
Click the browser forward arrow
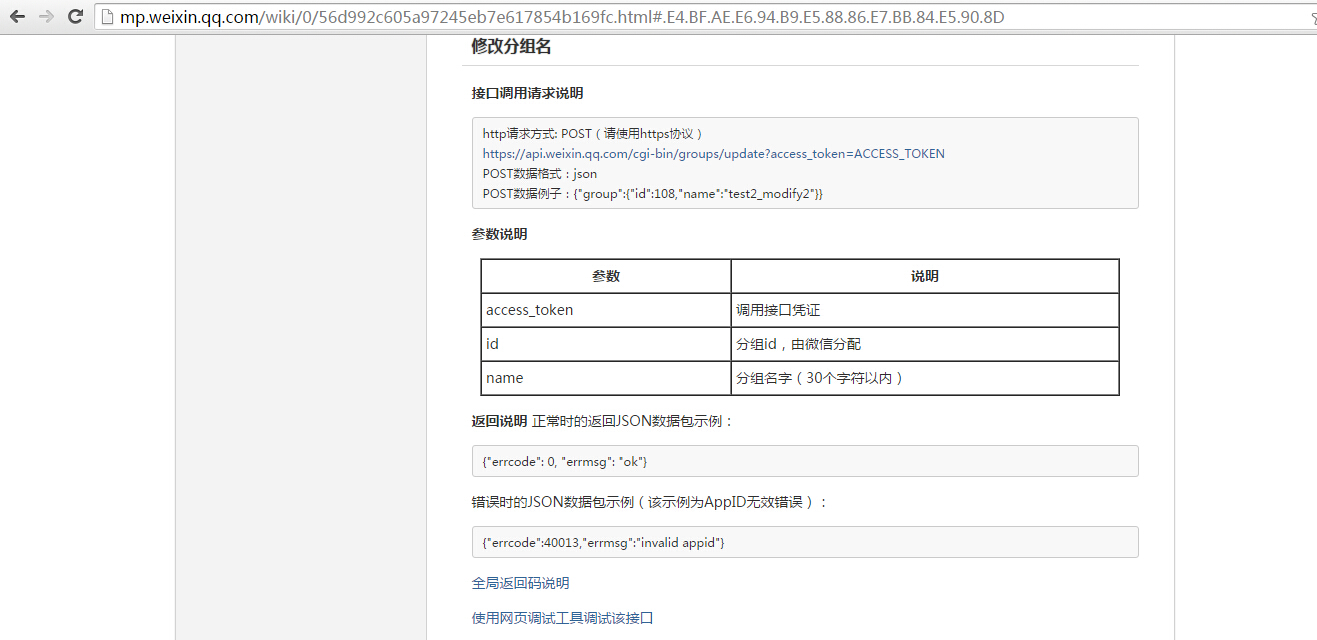click(46, 16)
